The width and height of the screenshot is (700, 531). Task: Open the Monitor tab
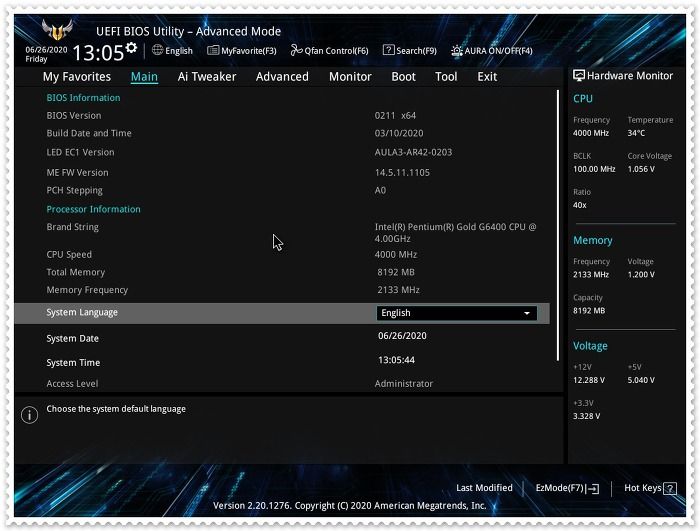(x=350, y=77)
